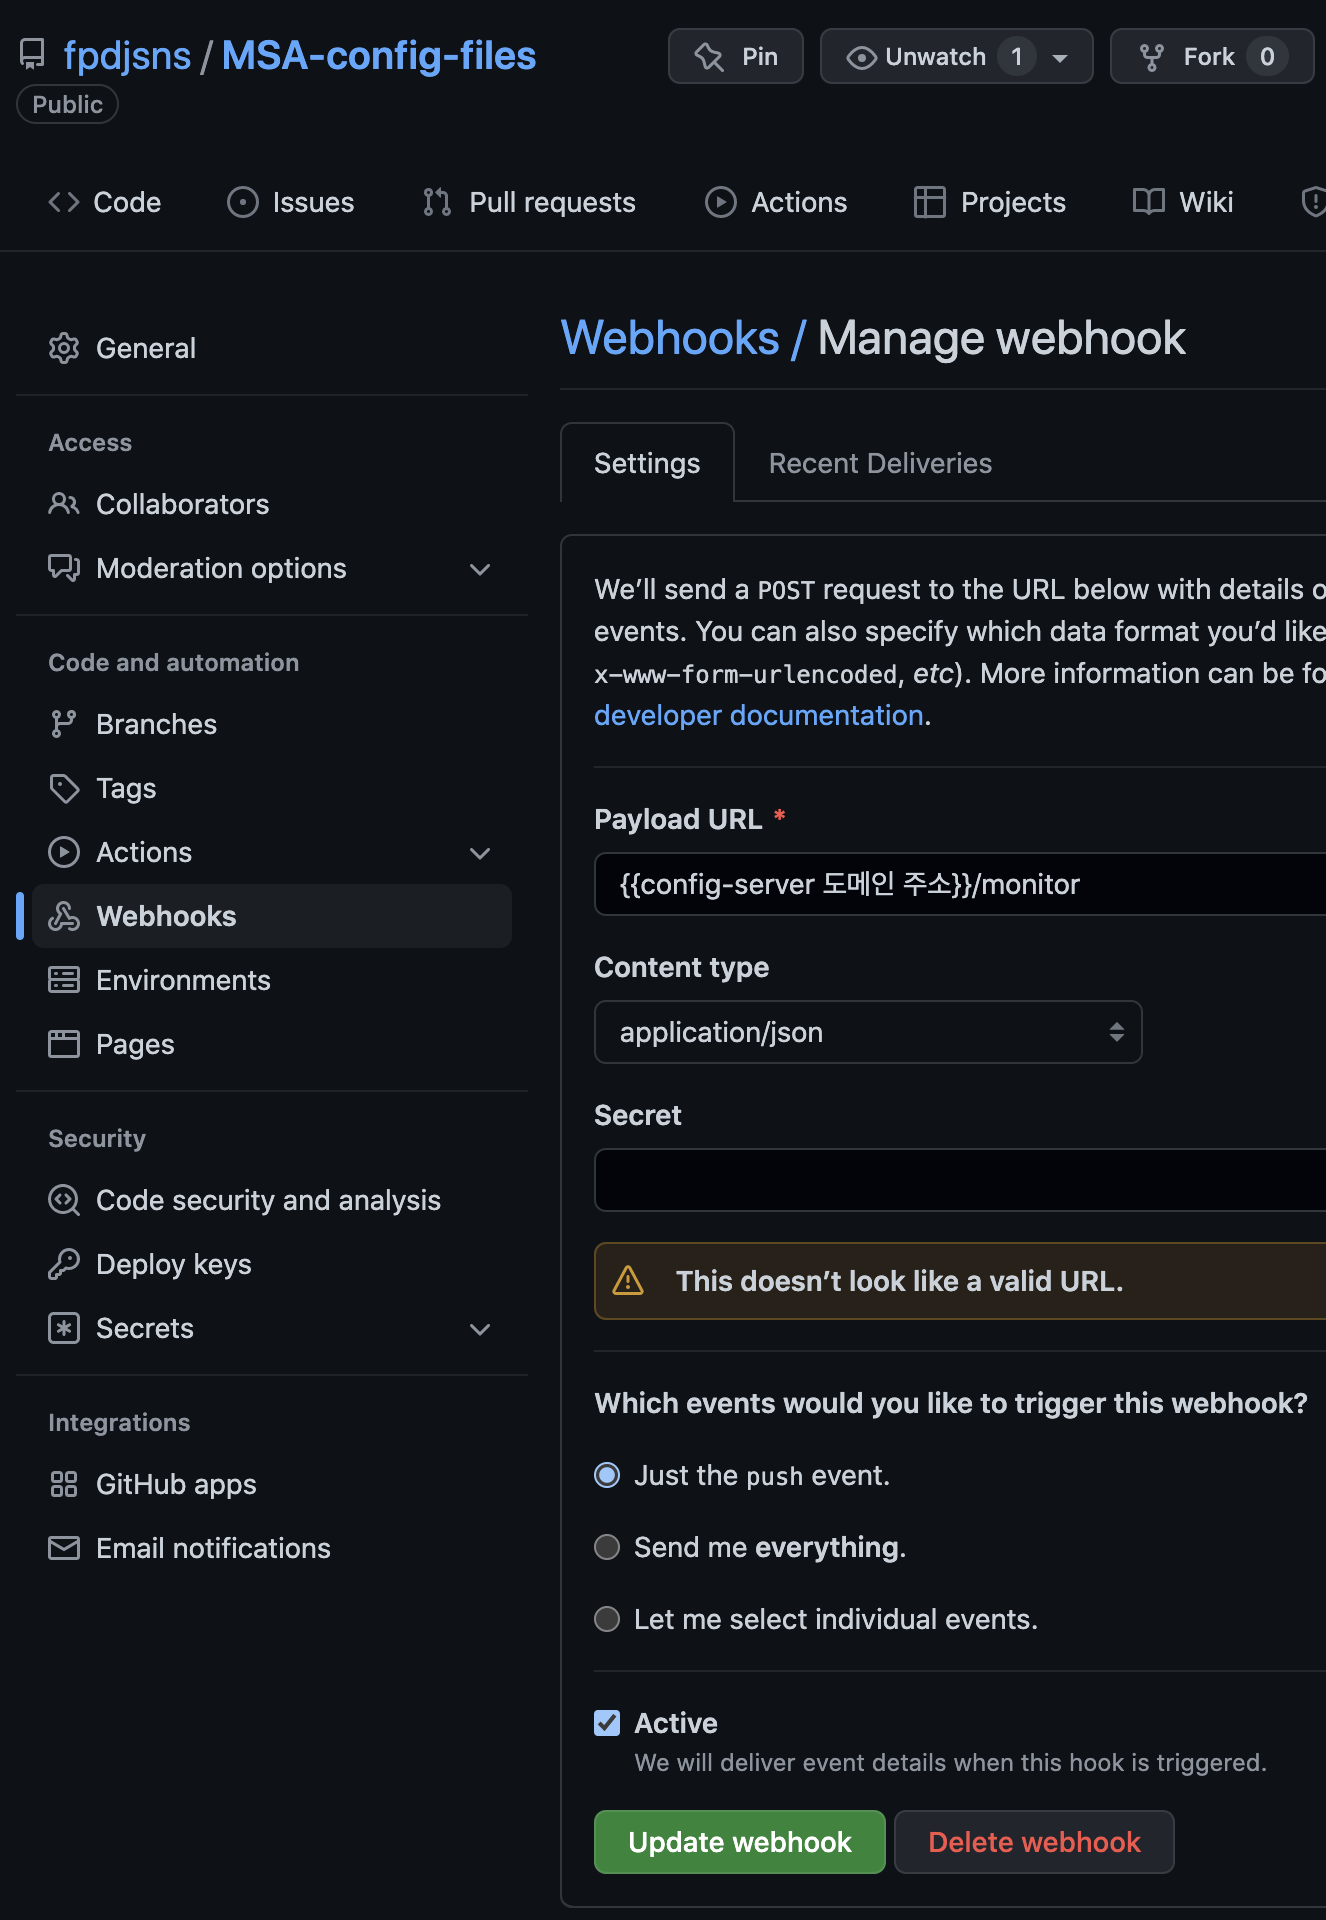Click the Environments server icon
The image size is (1326, 1920).
pos(64,980)
